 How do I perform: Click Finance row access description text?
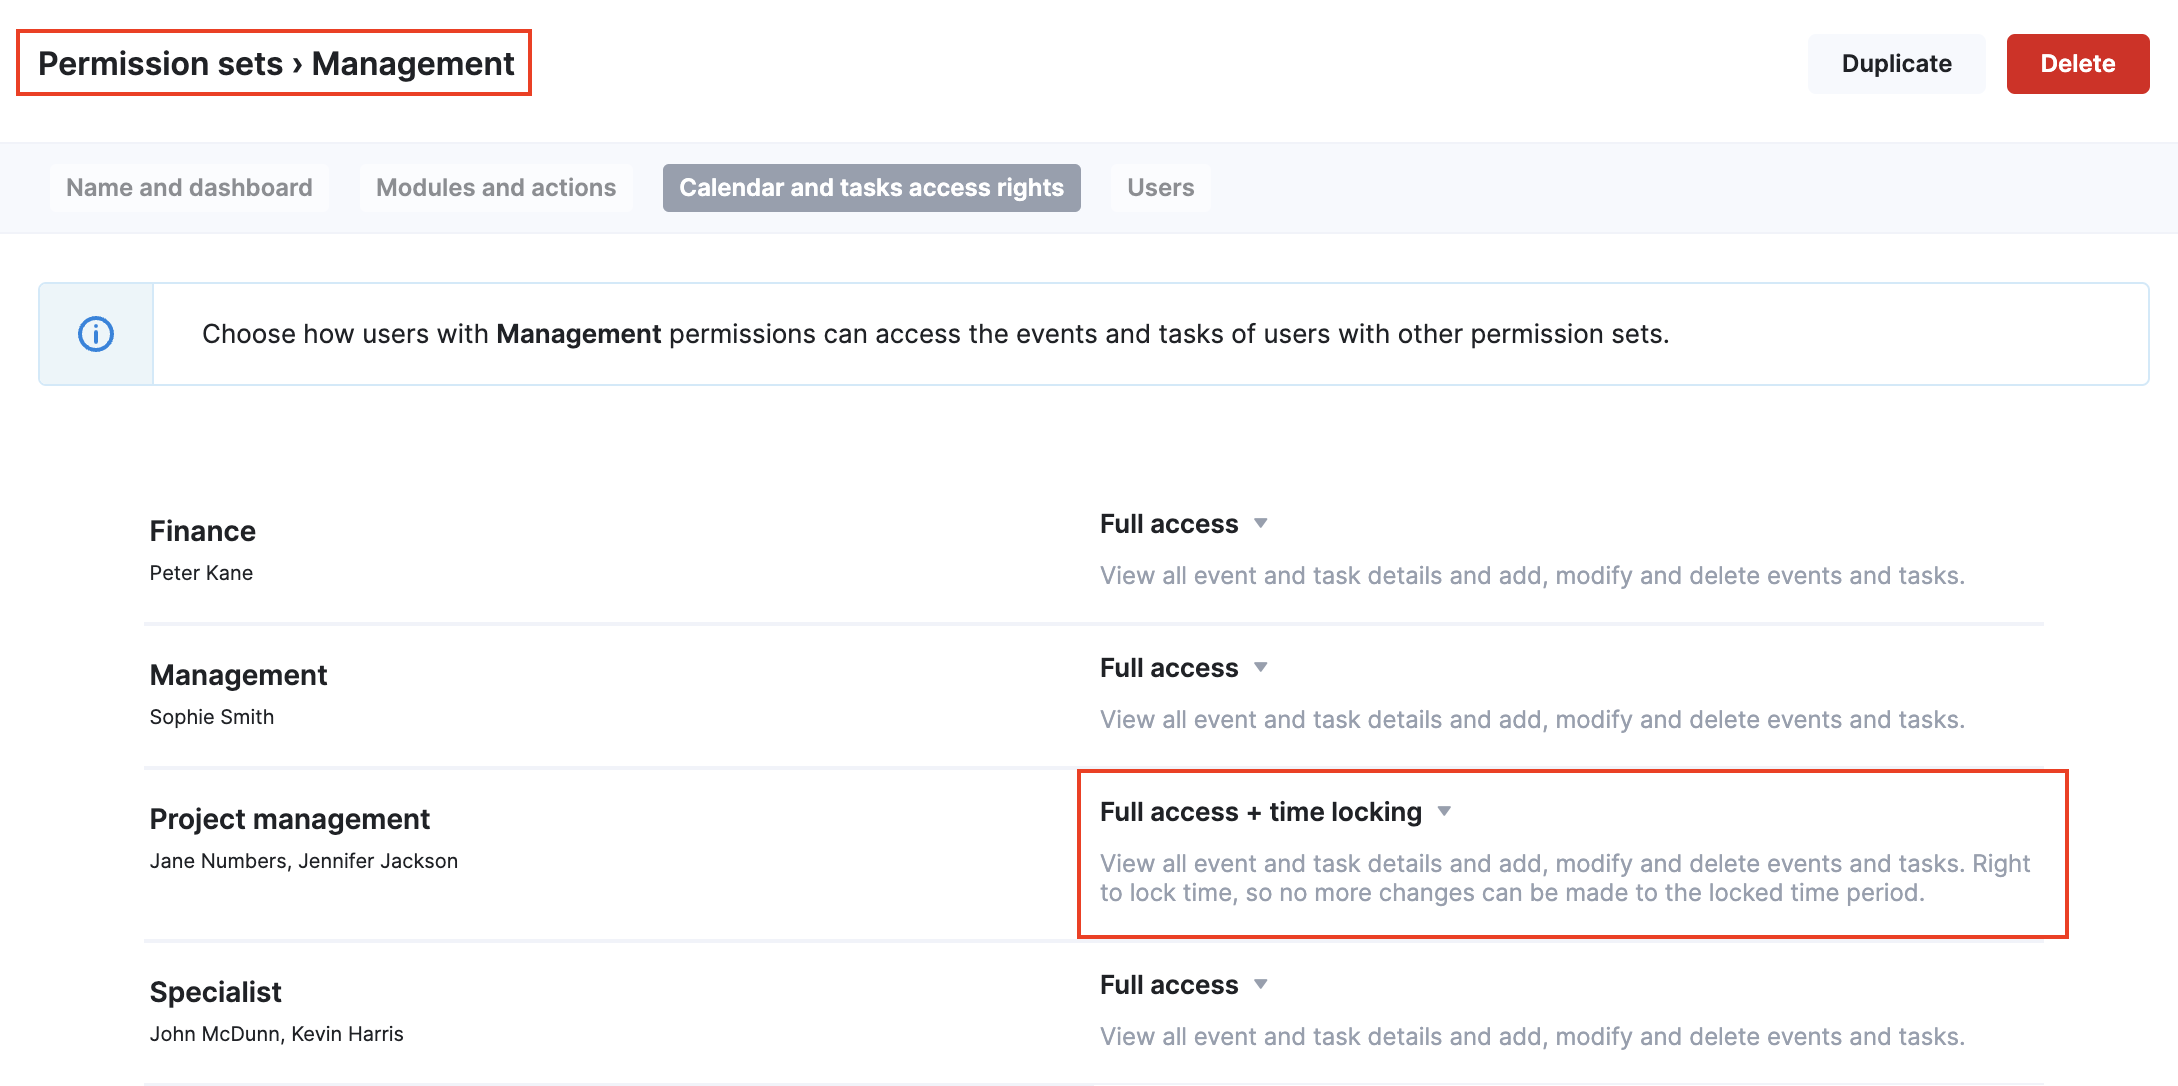coord(1532,576)
